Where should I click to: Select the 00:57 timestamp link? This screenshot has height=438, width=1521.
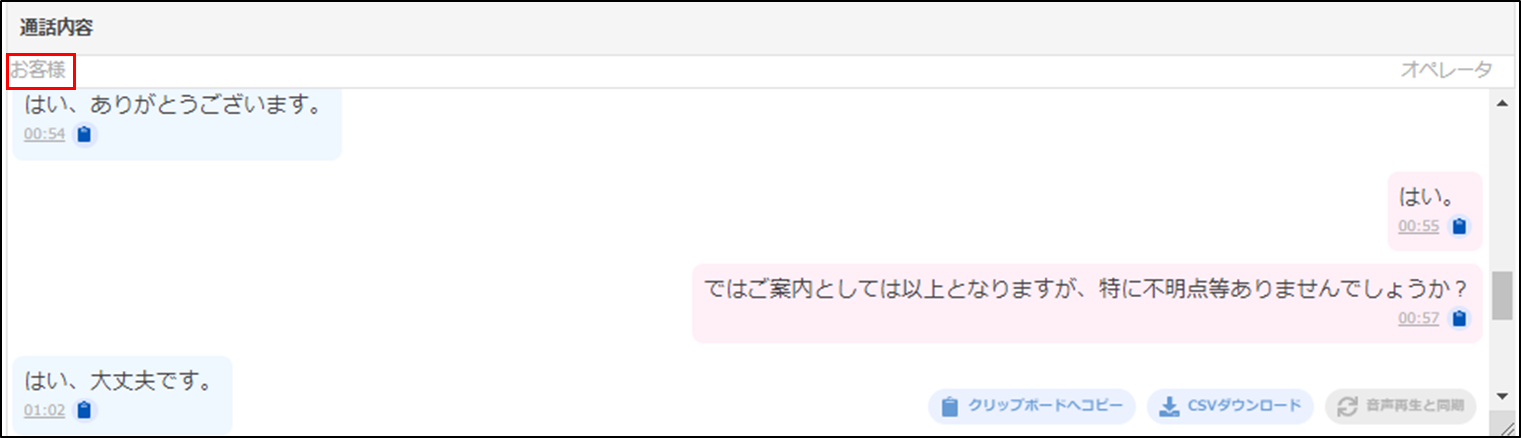[1418, 318]
